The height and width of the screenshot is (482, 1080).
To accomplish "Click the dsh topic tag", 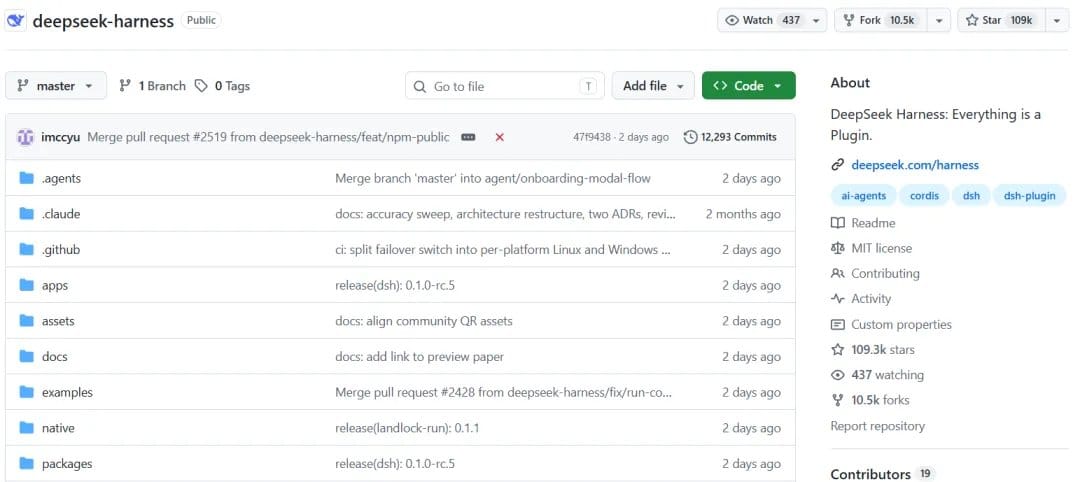I will pos(971,196).
